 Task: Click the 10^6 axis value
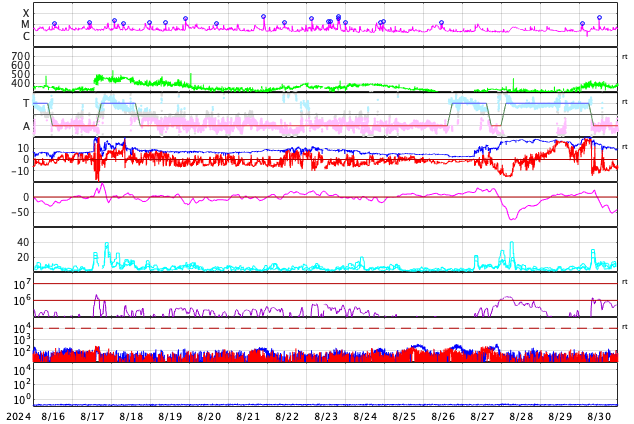pos(21,301)
